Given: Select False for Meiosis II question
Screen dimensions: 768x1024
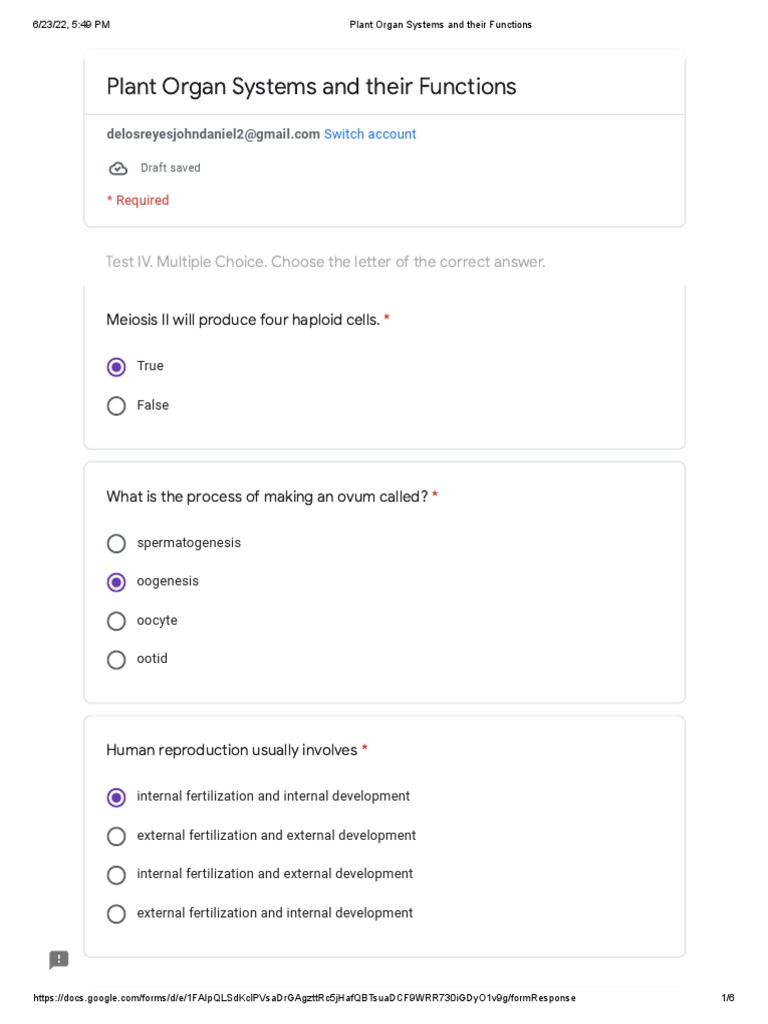Looking at the screenshot, I should (x=117, y=406).
